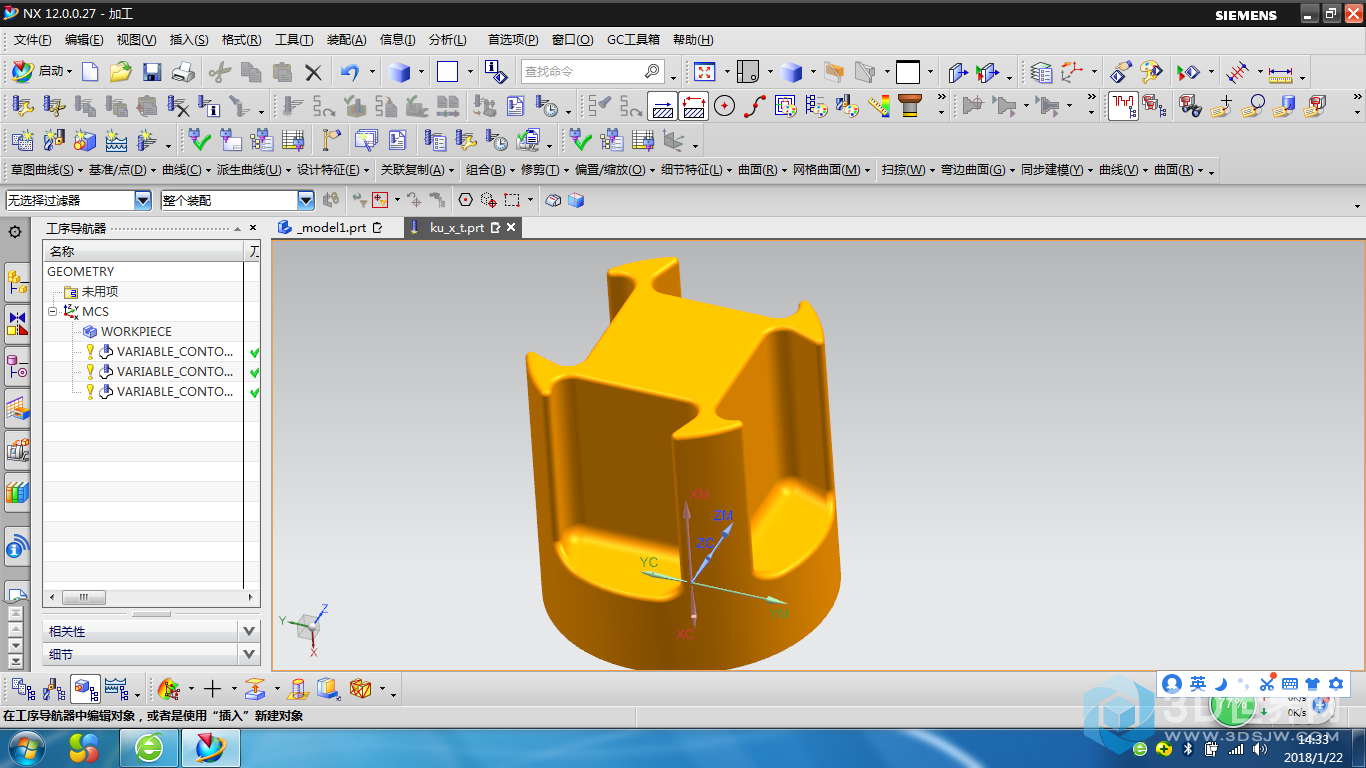The height and width of the screenshot is (768, 1366).
Task: Click the New file icon
Action: [90, 72]
